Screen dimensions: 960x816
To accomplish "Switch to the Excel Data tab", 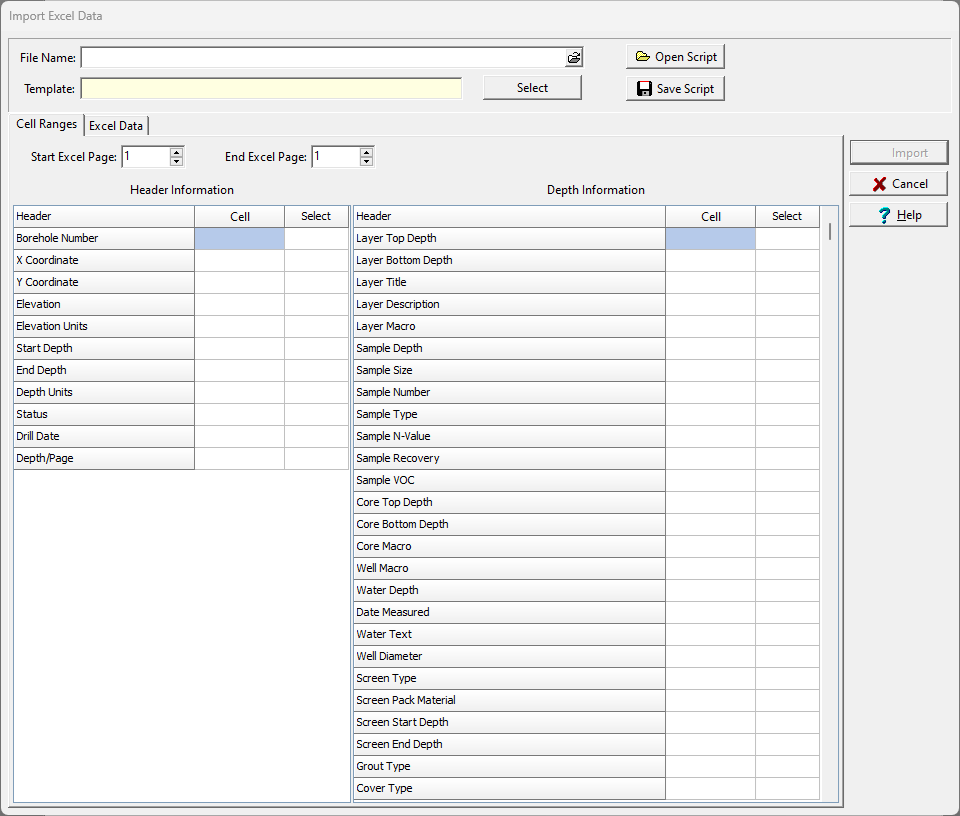I will [115, 125].
